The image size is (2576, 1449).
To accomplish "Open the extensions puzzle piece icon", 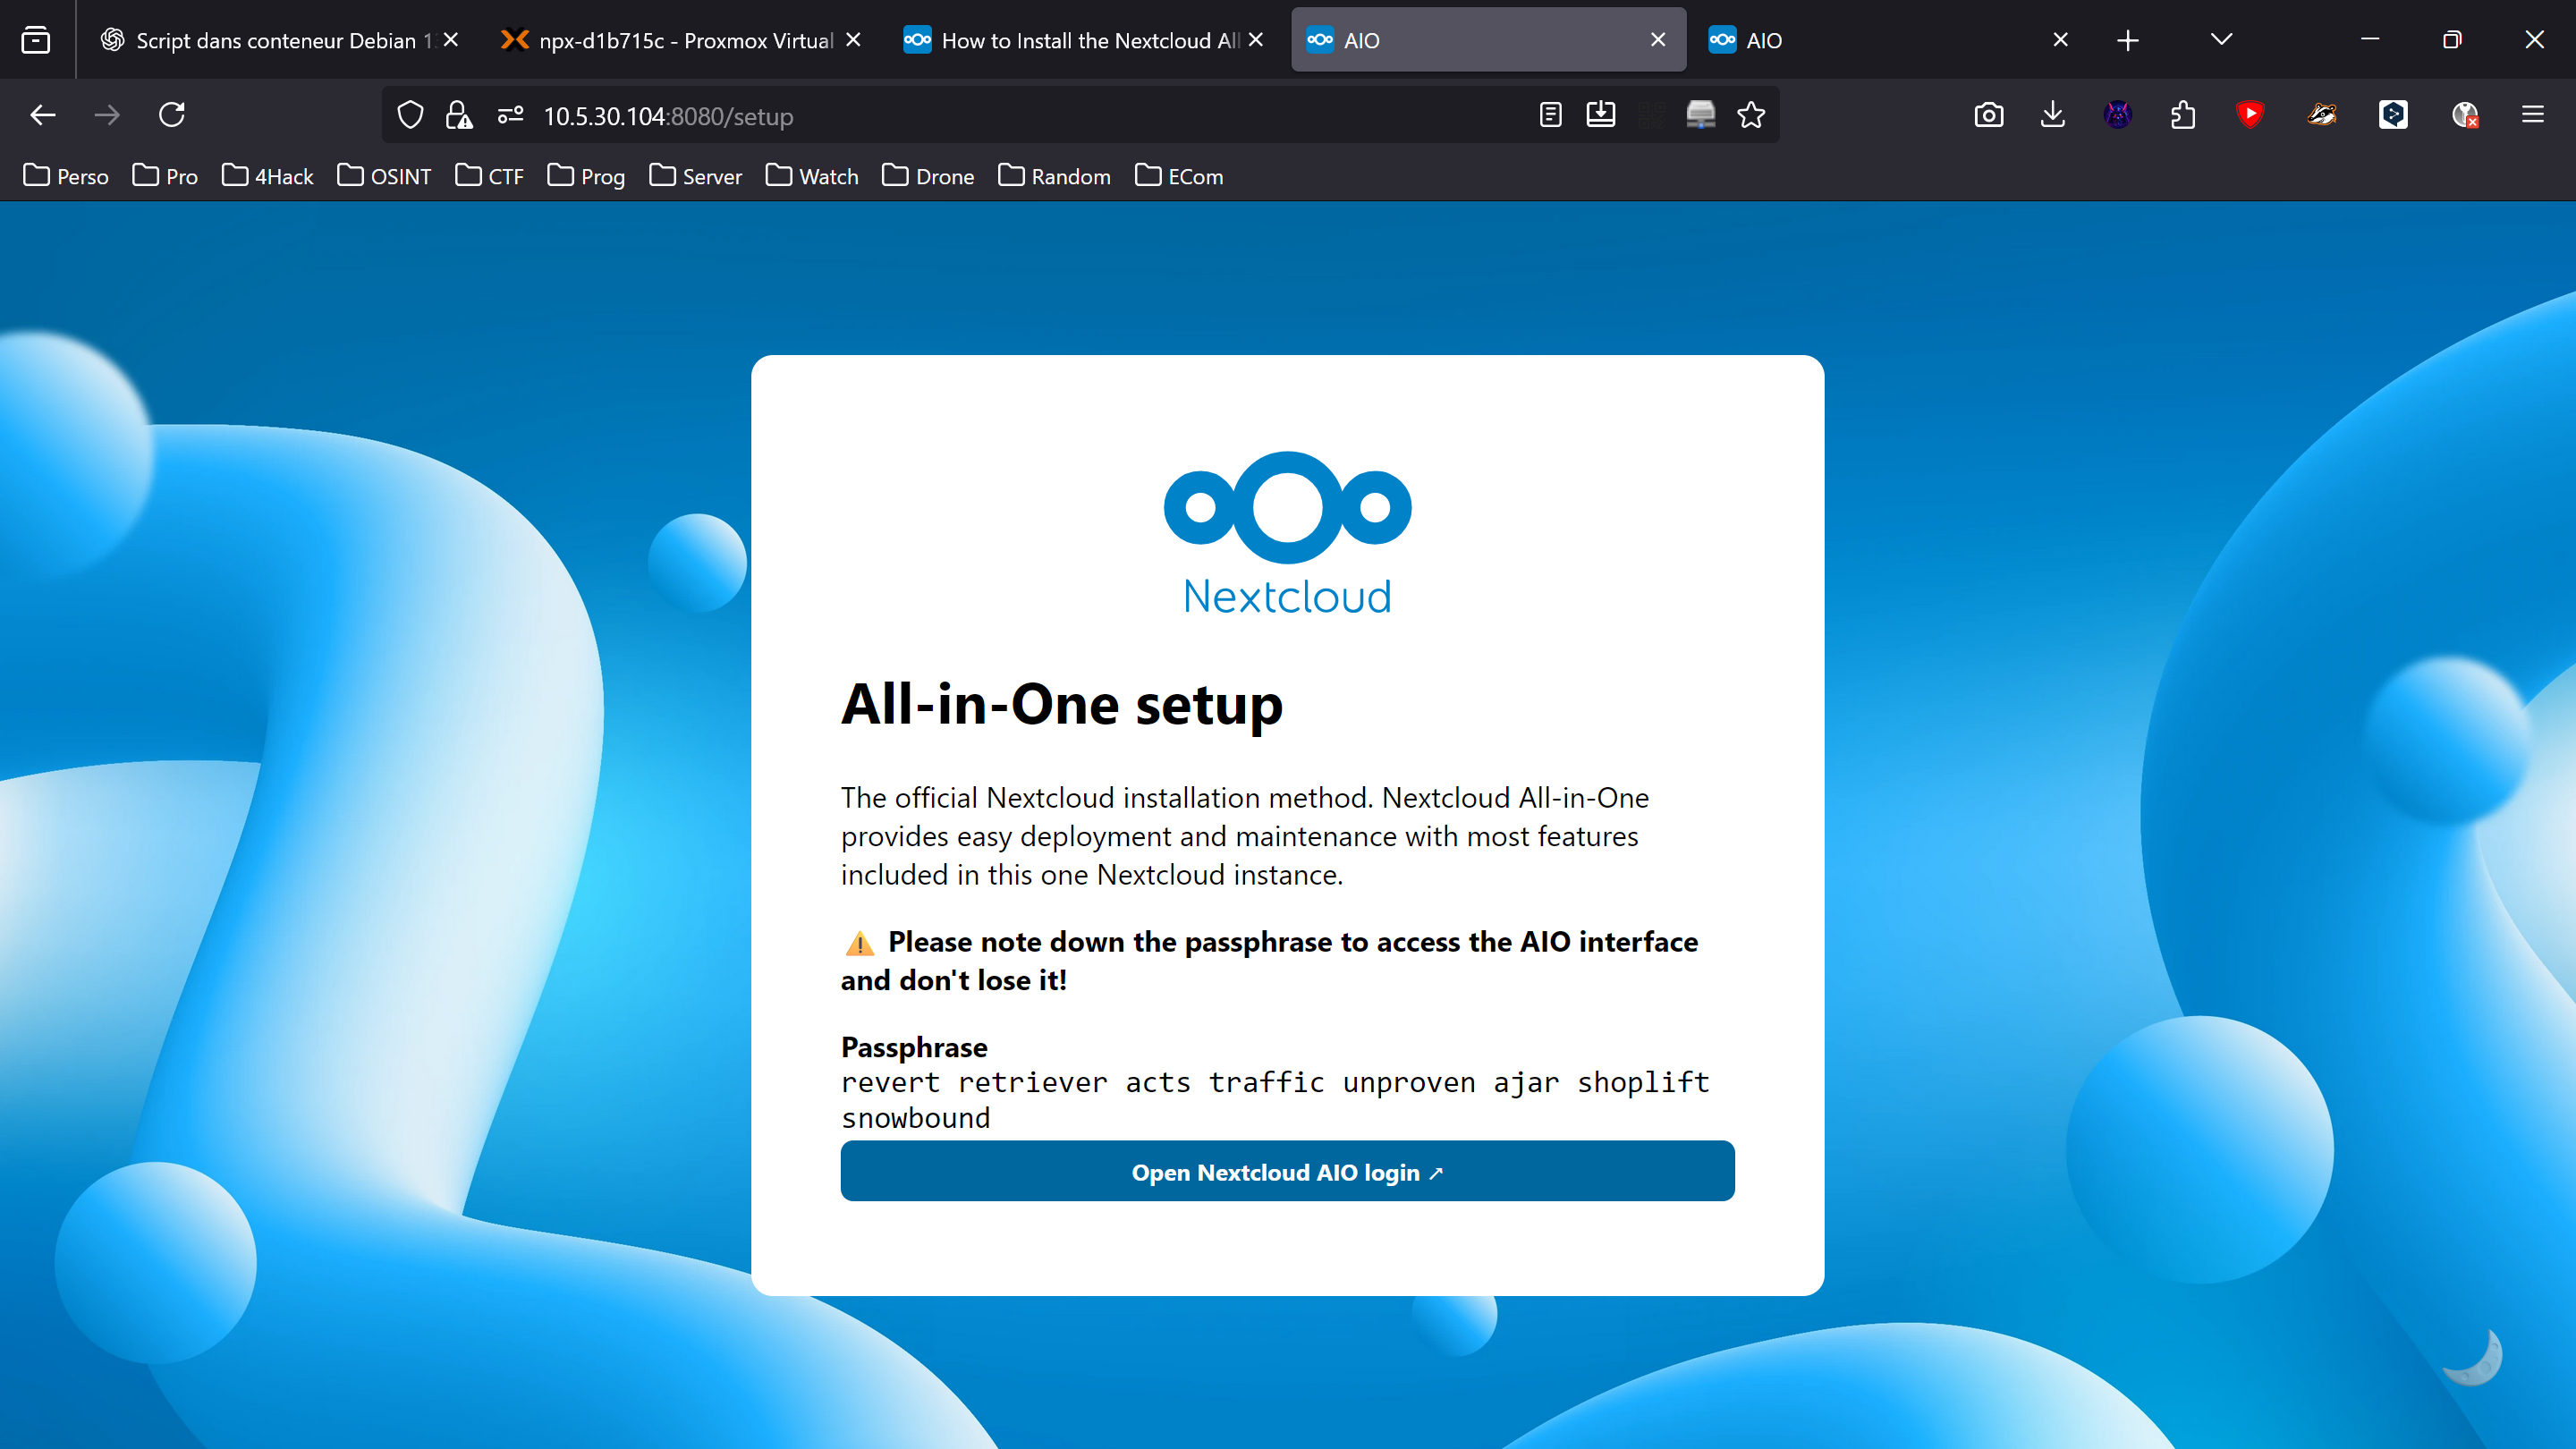I will 2183,115.
